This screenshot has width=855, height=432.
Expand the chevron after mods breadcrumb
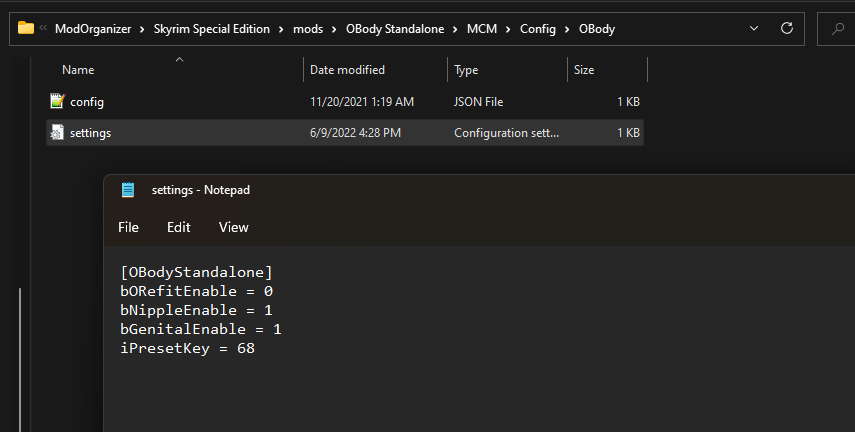[x=334, y=29]
